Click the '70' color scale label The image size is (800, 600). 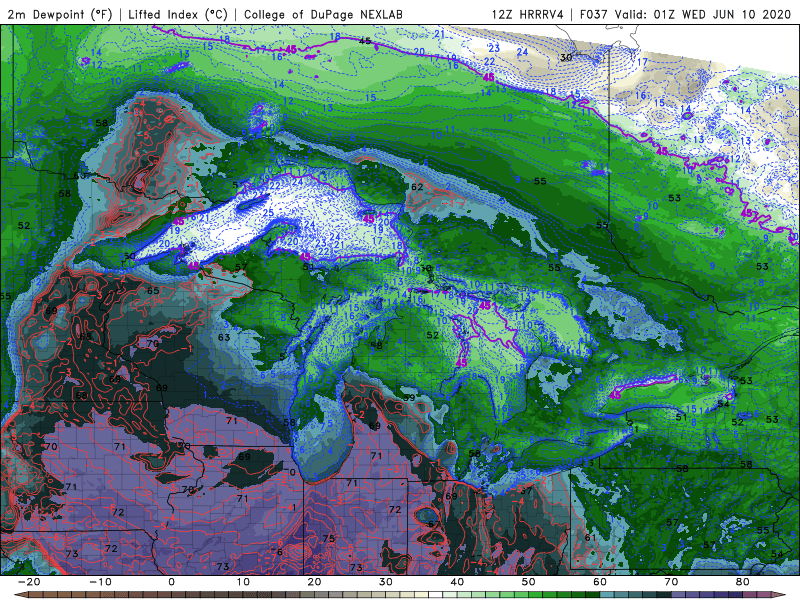(x=671, y=582)
